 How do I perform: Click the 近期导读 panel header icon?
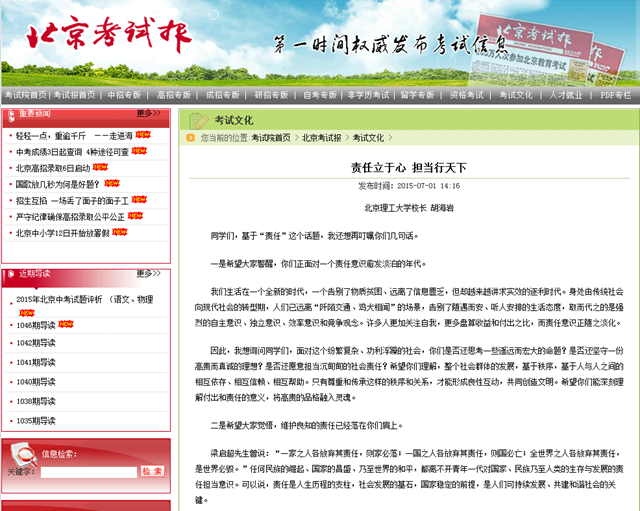click(x=11, y=273)
